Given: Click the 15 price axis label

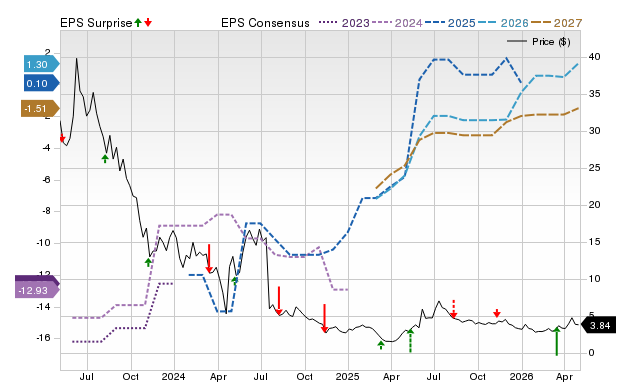Looking at the screenshot, I should pyautogui.click(x=594, y=242).
